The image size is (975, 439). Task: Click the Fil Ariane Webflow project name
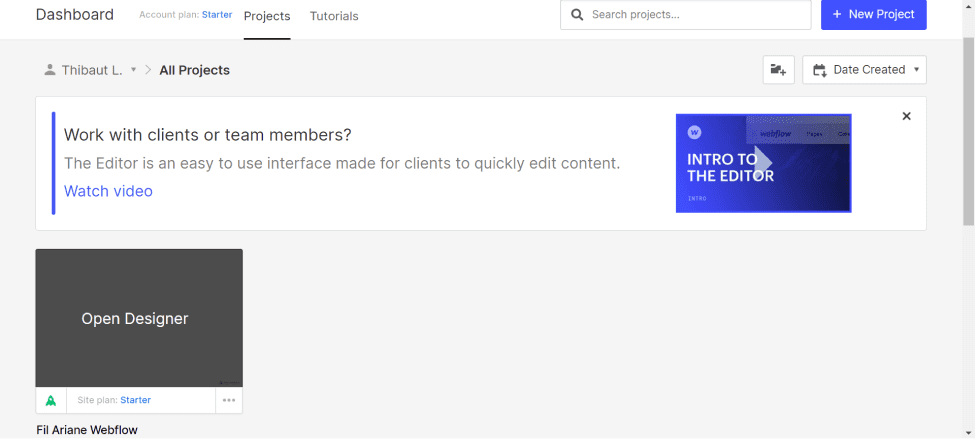[87, 430]
